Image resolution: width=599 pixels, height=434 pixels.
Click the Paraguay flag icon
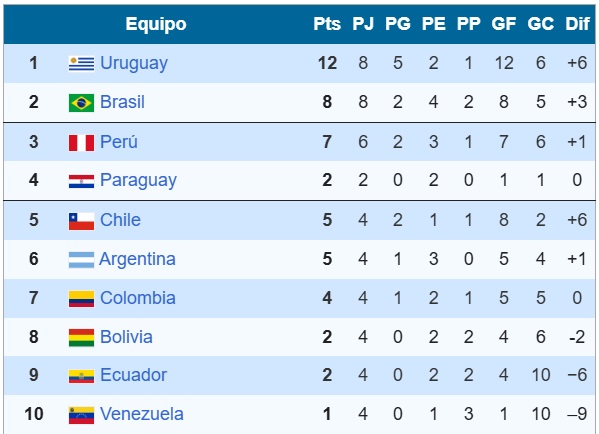(x=81, y=181)
